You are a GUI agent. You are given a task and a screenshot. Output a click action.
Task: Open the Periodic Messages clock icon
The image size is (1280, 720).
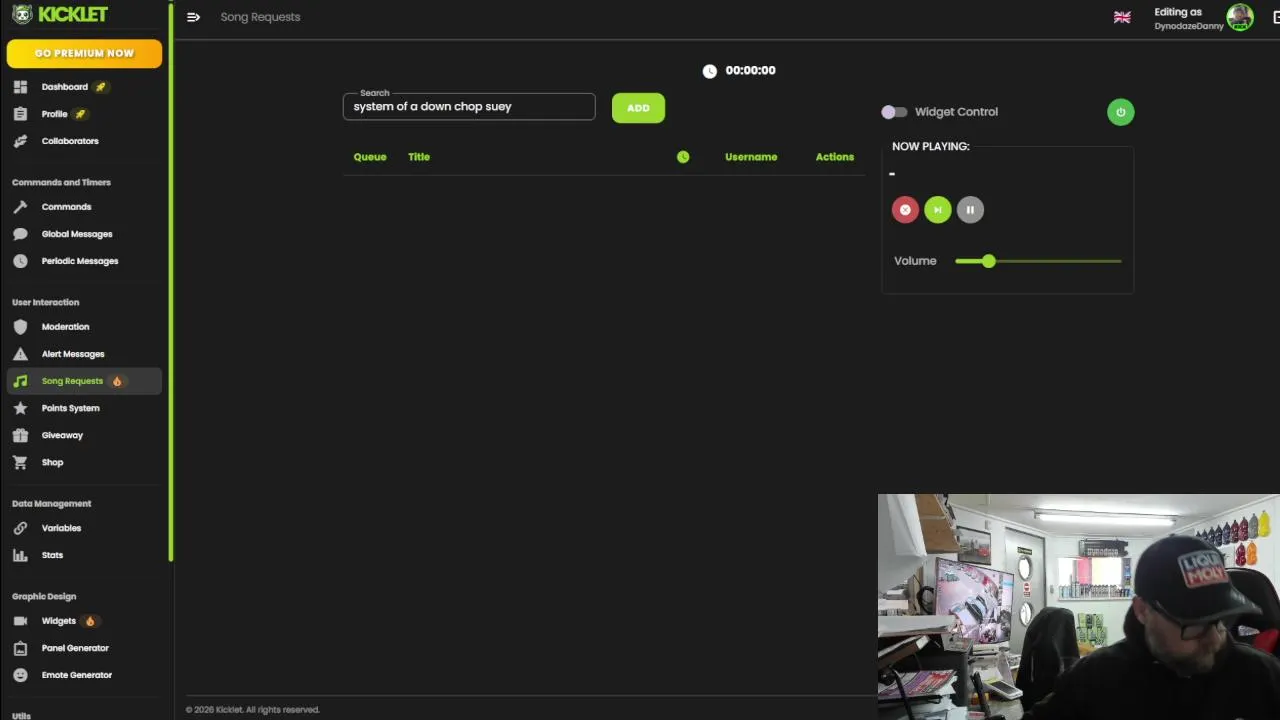tap(20, 261)
